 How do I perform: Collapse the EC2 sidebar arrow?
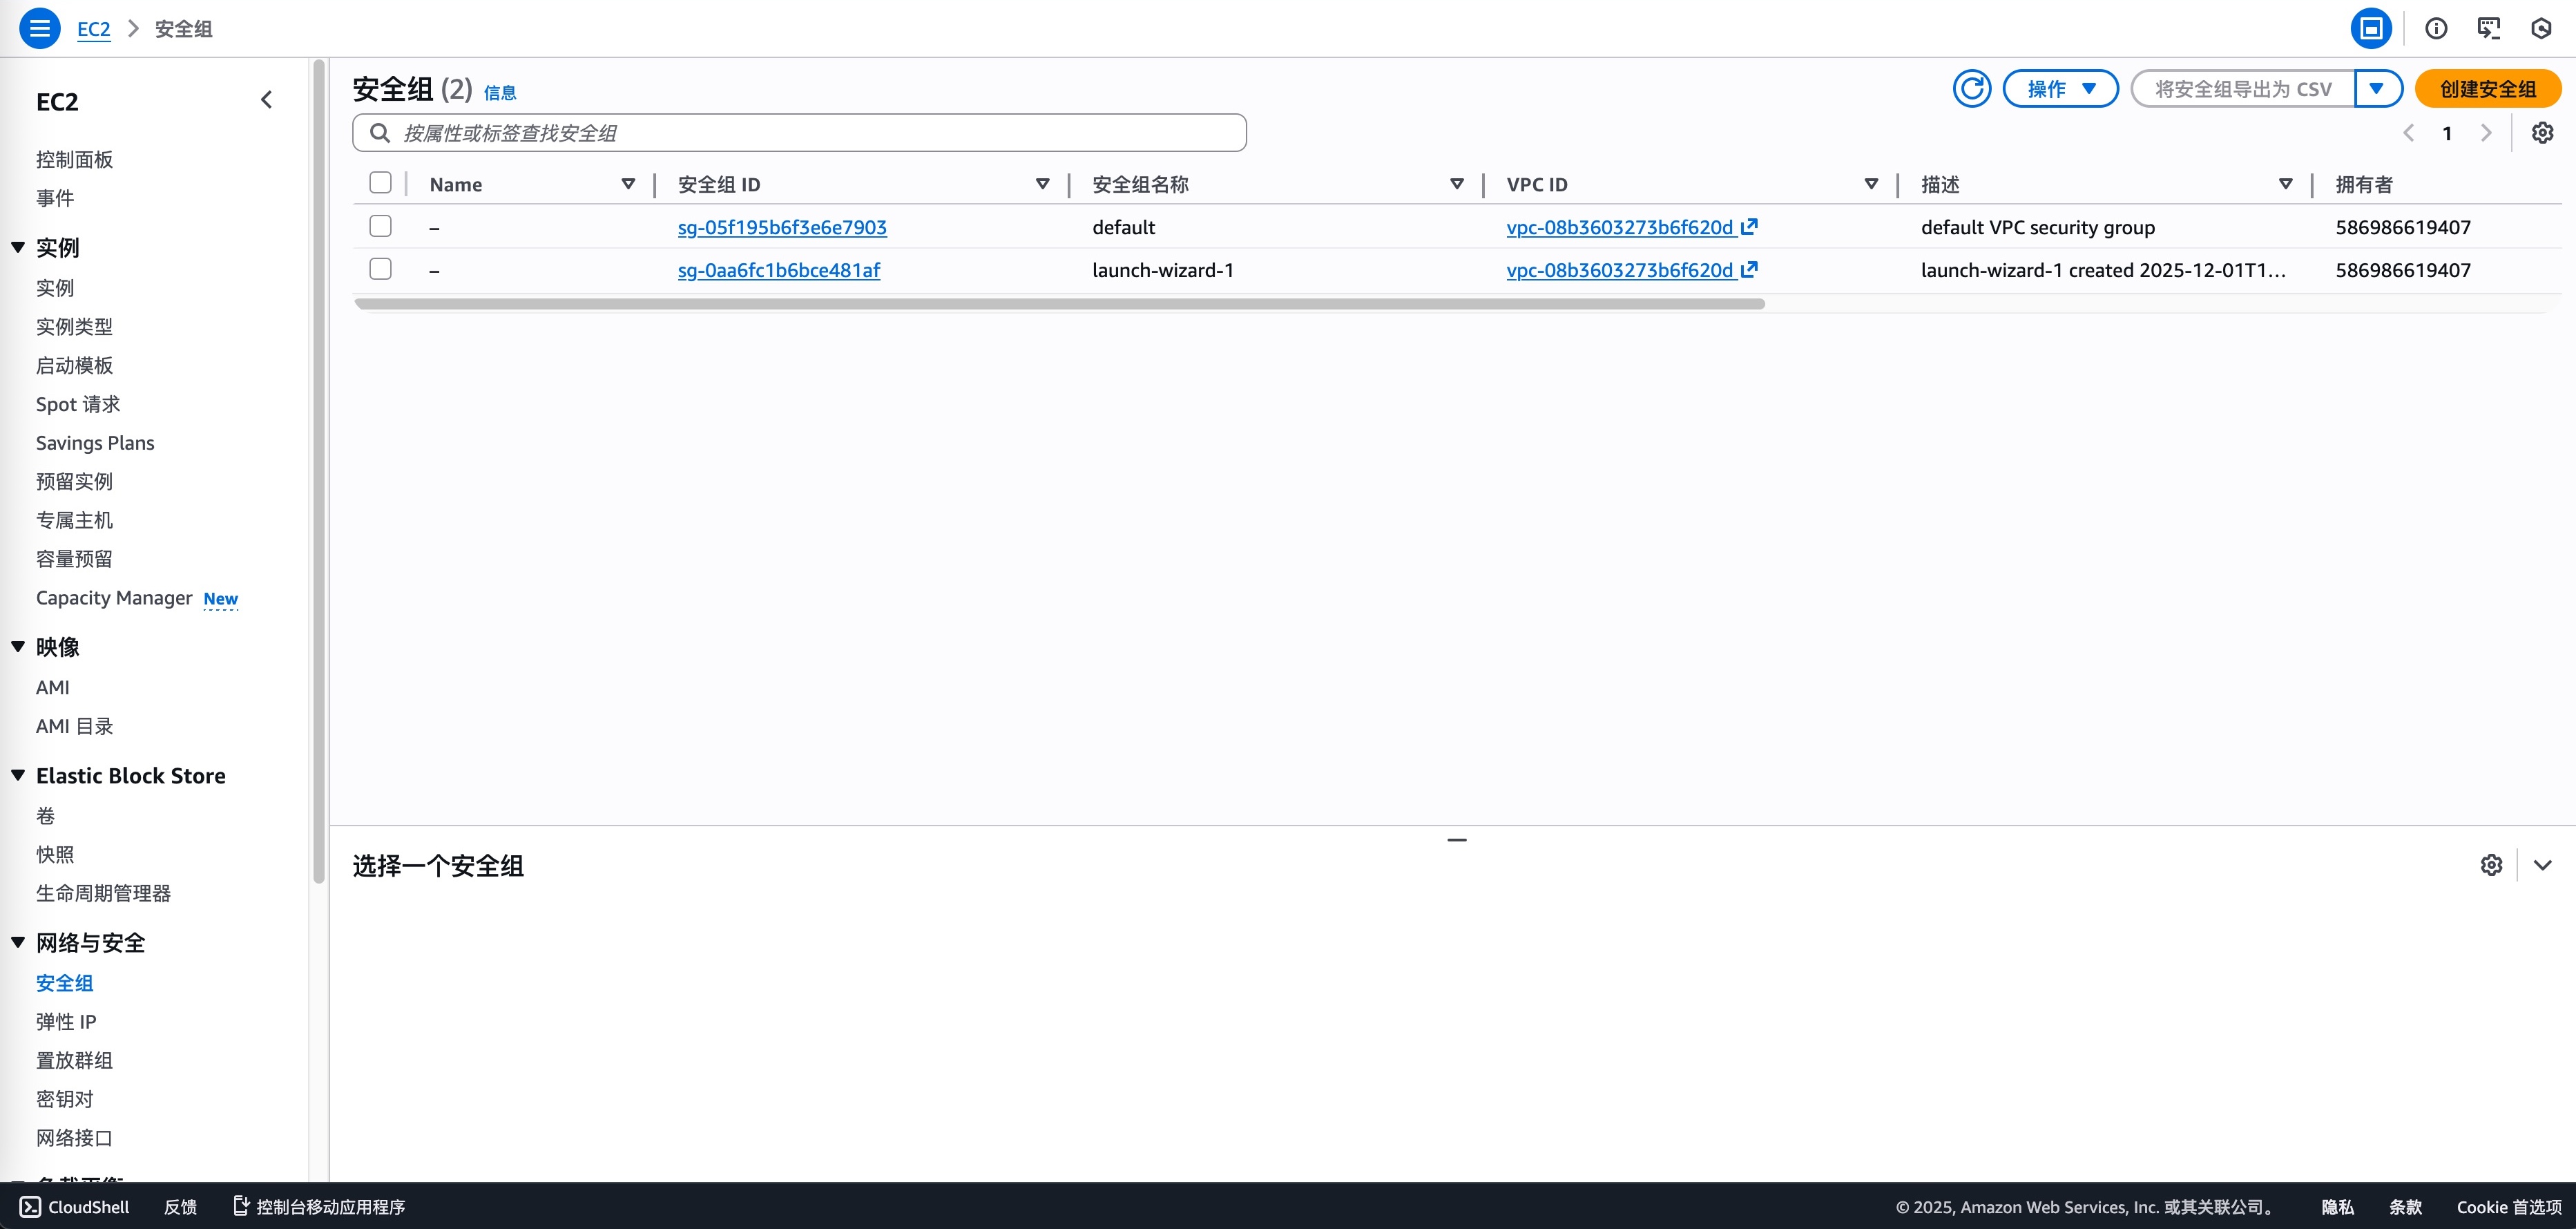tap(266, 100)
